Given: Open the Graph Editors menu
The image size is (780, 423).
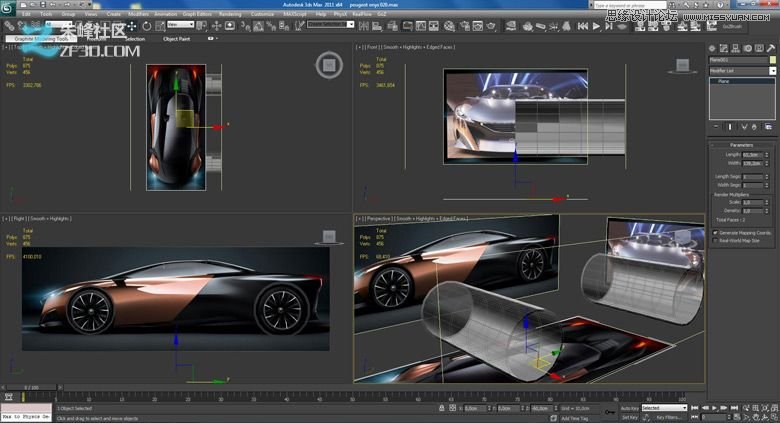Looking at the screenshot, I should coord(195,14).
